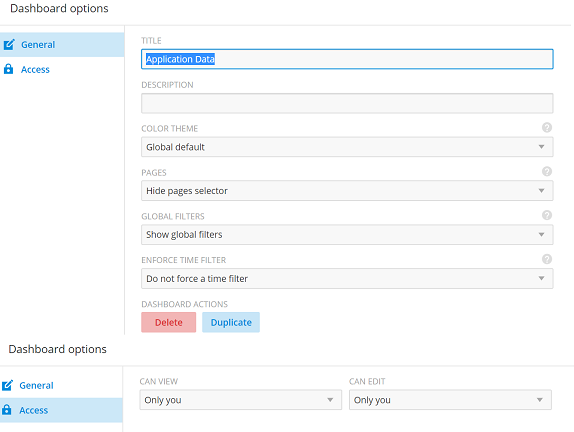This screenshot has width=574, height=432.
Task: Open the Pages dropdown showing Hide pages selector
Action: 347,191
